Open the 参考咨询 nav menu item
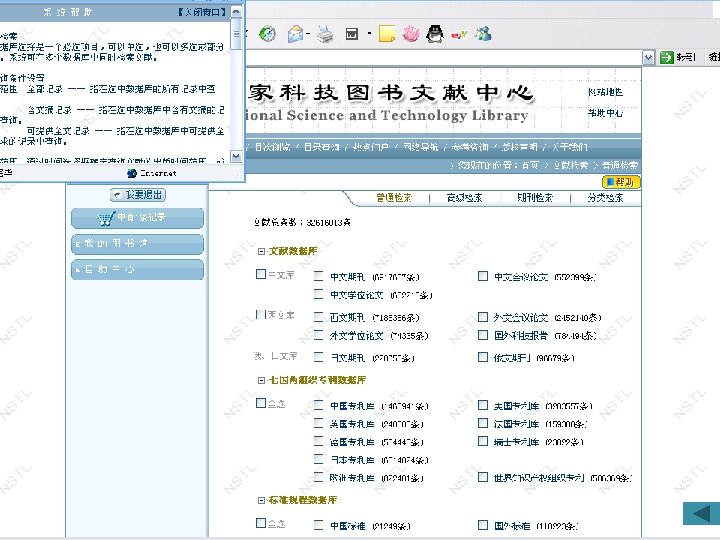Screen dimensions: 720x540 coord(470,147)
